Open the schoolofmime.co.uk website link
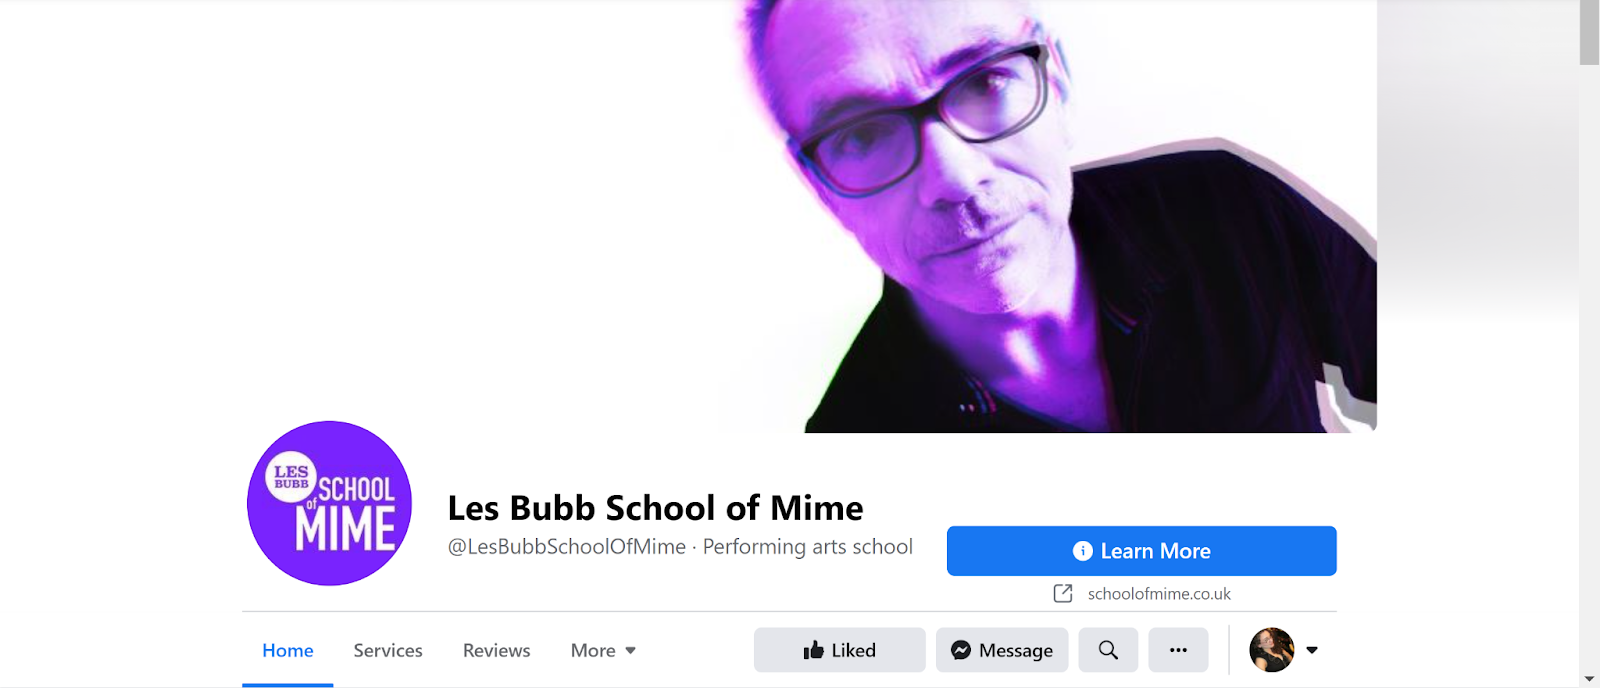This screenshot has height=688, width=1600. coord(1159,594)
